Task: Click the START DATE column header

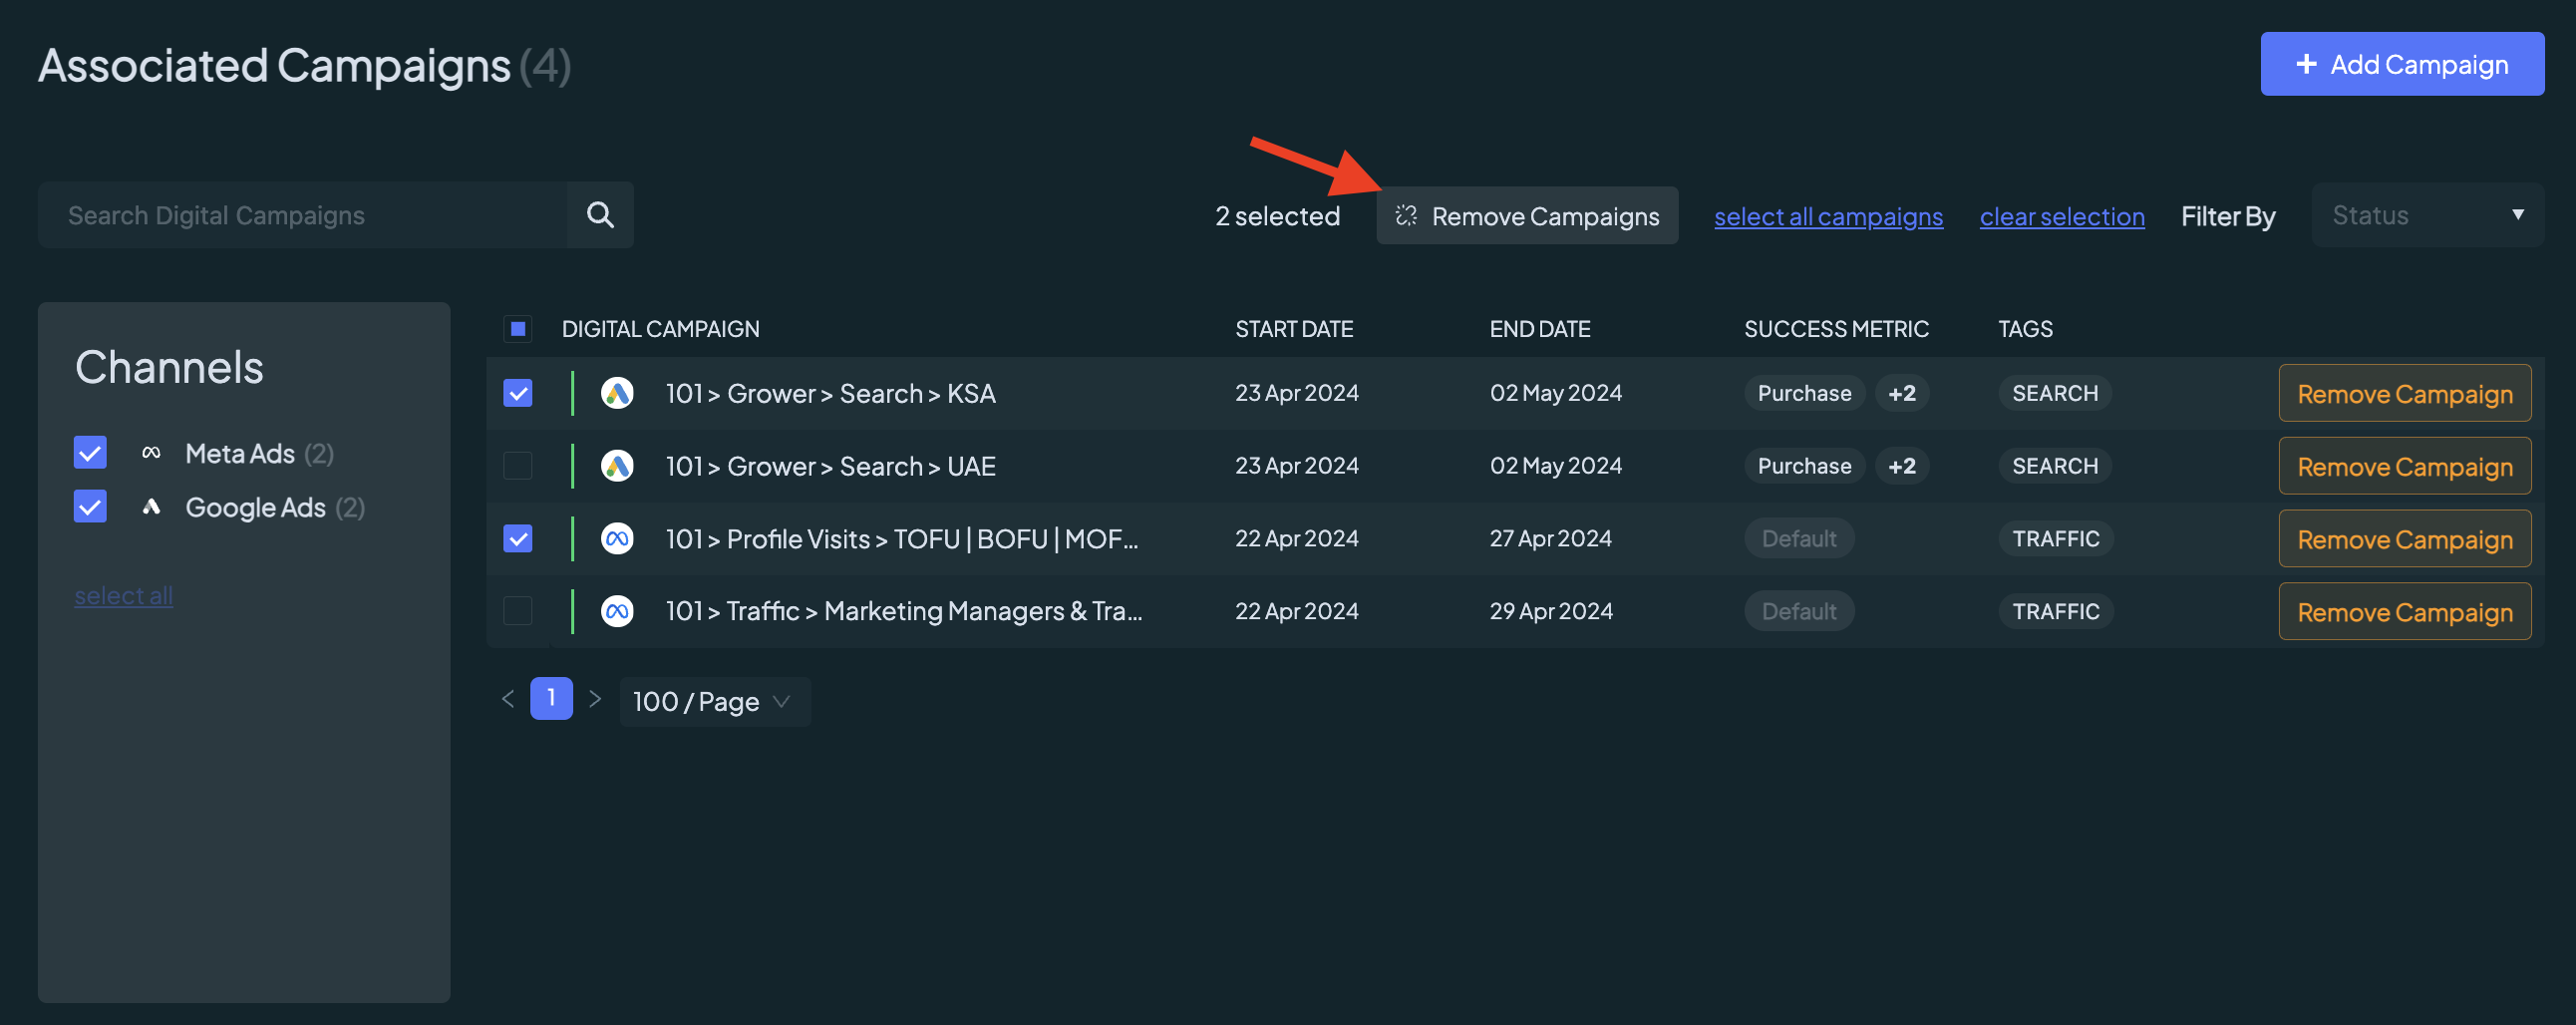Action: 1293,329
